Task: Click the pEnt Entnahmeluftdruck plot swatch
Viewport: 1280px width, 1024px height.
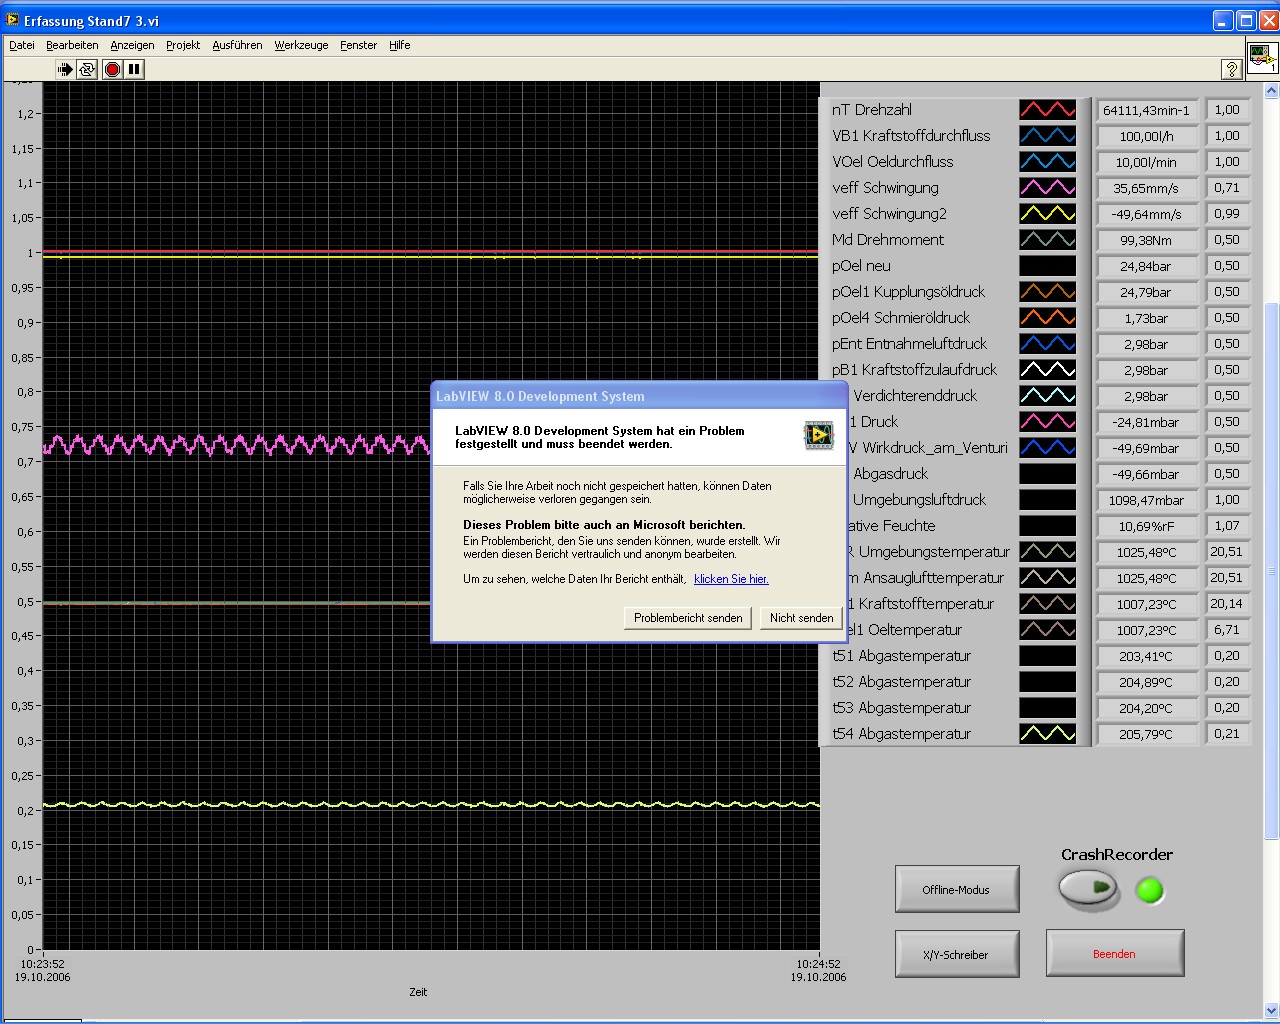Action: [1048, 344]
